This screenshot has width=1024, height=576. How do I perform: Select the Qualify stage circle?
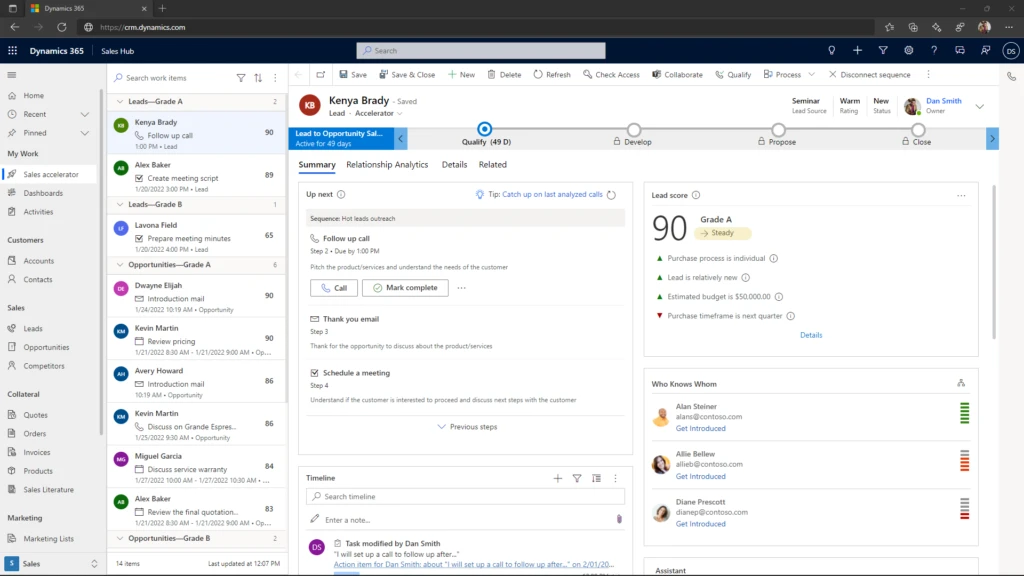pos(485,129)
